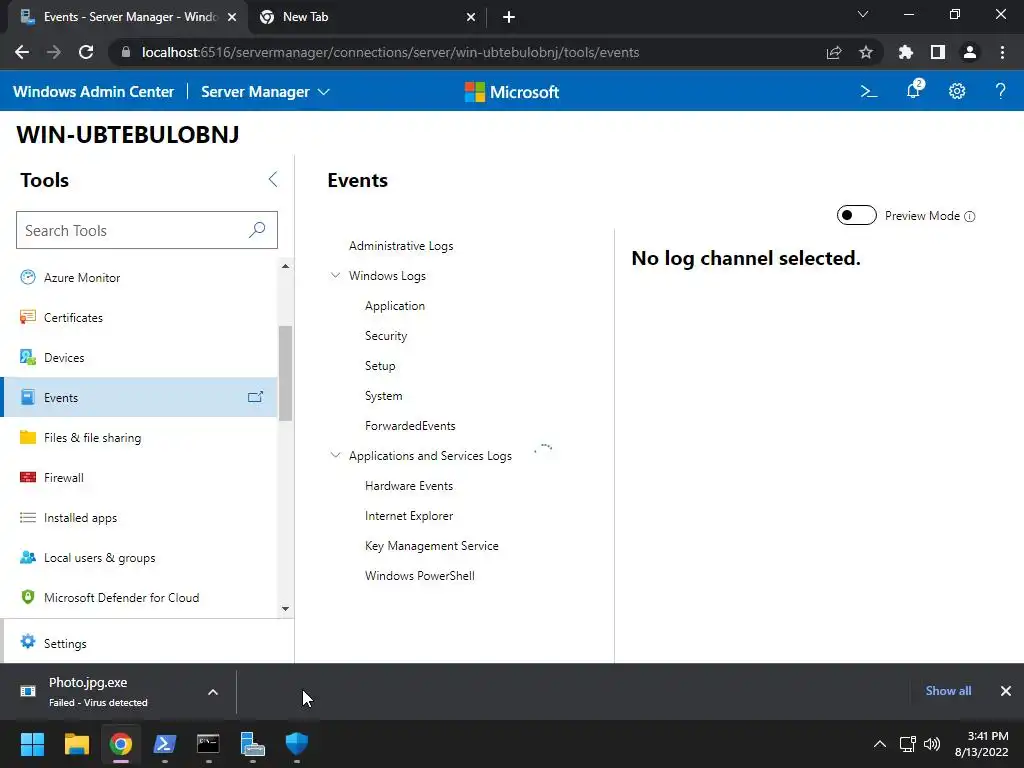Click the Events tool icon
The height and width of the screenshot is (768, 1024).
(x=27, y=397)
